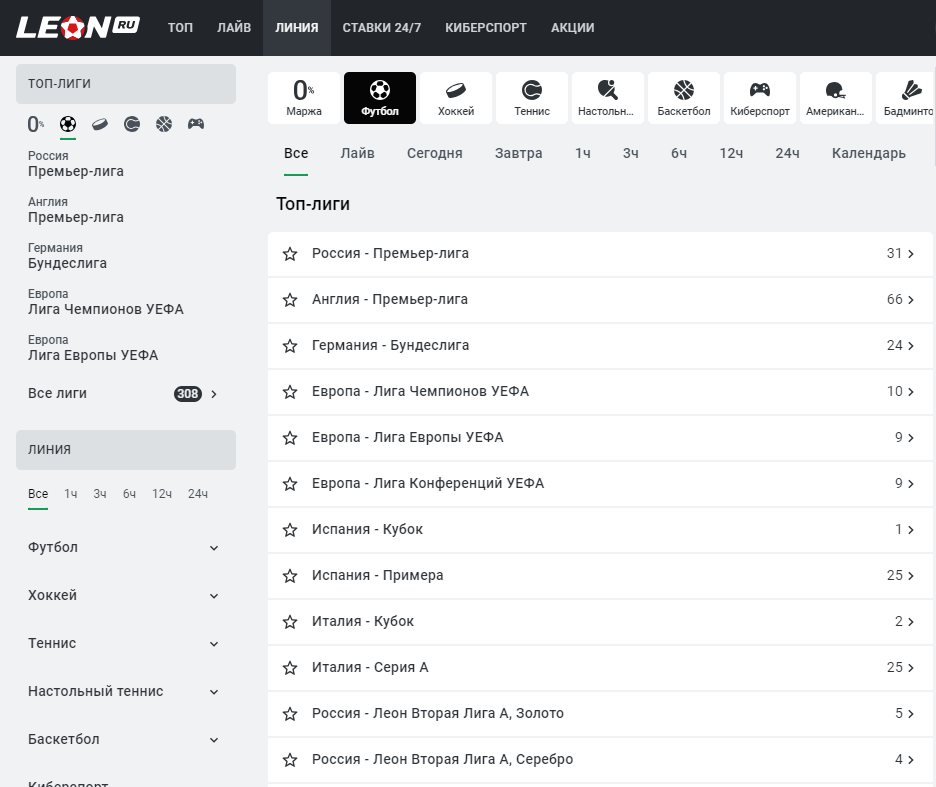Open sidebar link Лига Европы УЕФА
The image size is (936, 787).
tap(93, 348)
